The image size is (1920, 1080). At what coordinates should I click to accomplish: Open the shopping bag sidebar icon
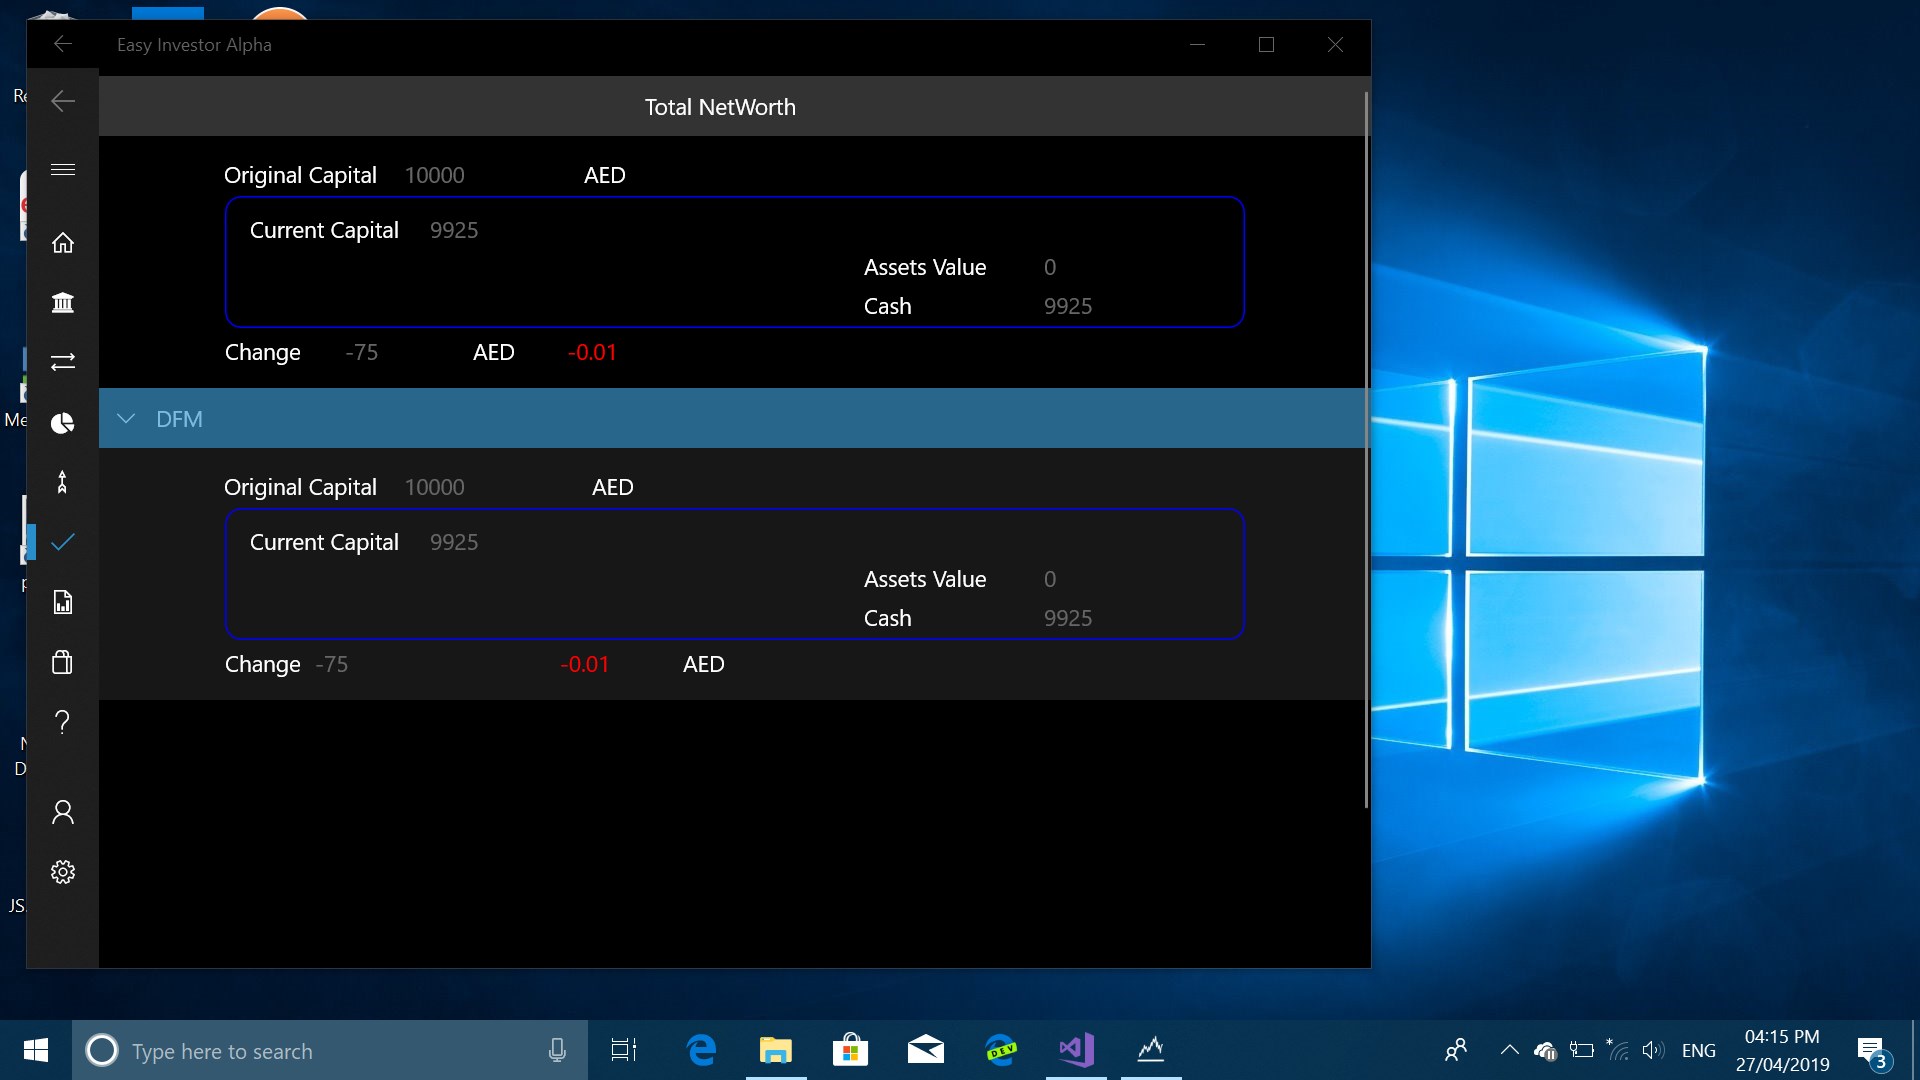coord(62,662)
